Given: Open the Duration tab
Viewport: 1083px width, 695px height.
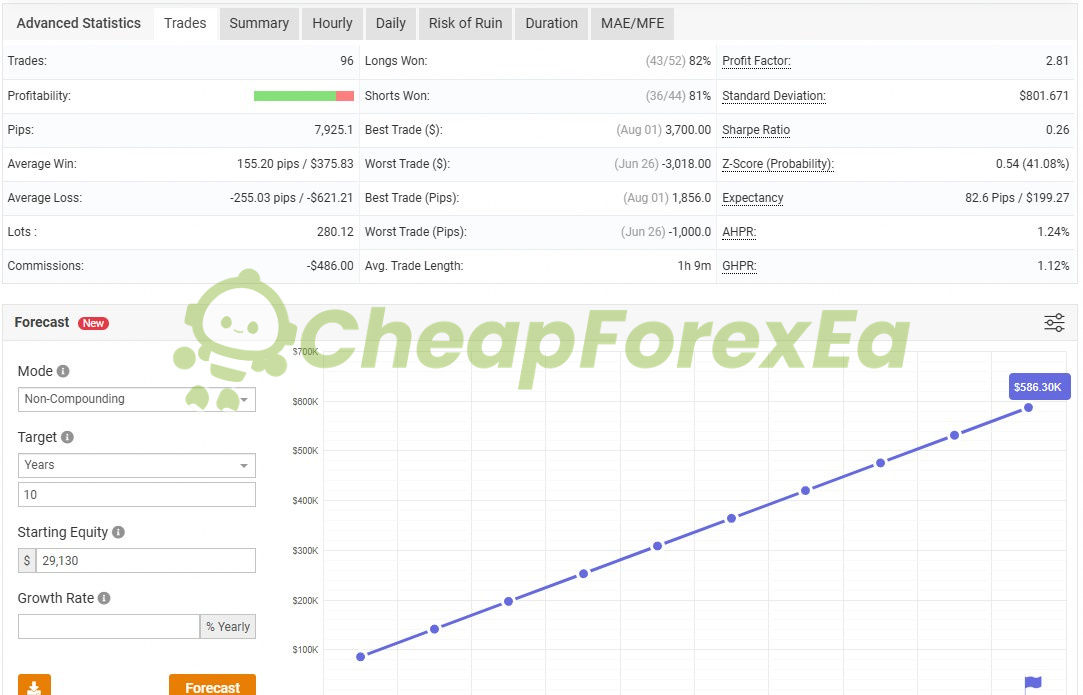Looking at the screenshot, I should tap(551, 23).
